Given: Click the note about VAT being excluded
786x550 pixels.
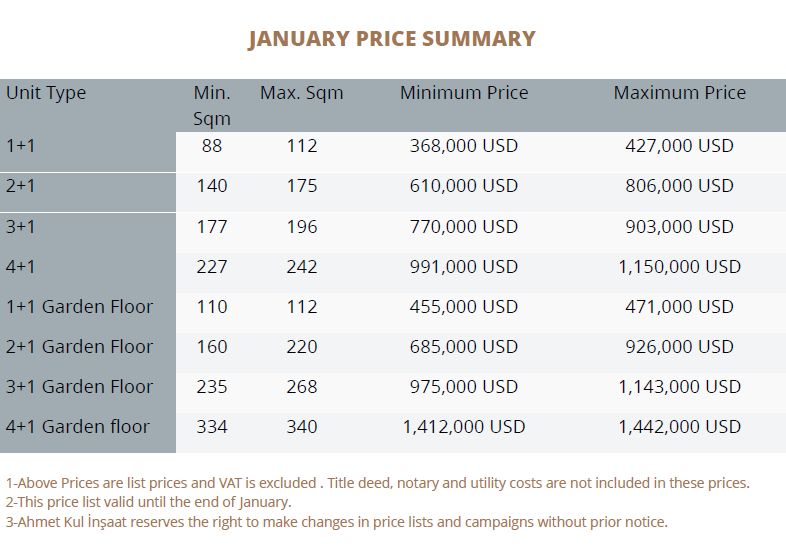Looking at the screenshot, I should pyautogui.click(x=377, y=483).
